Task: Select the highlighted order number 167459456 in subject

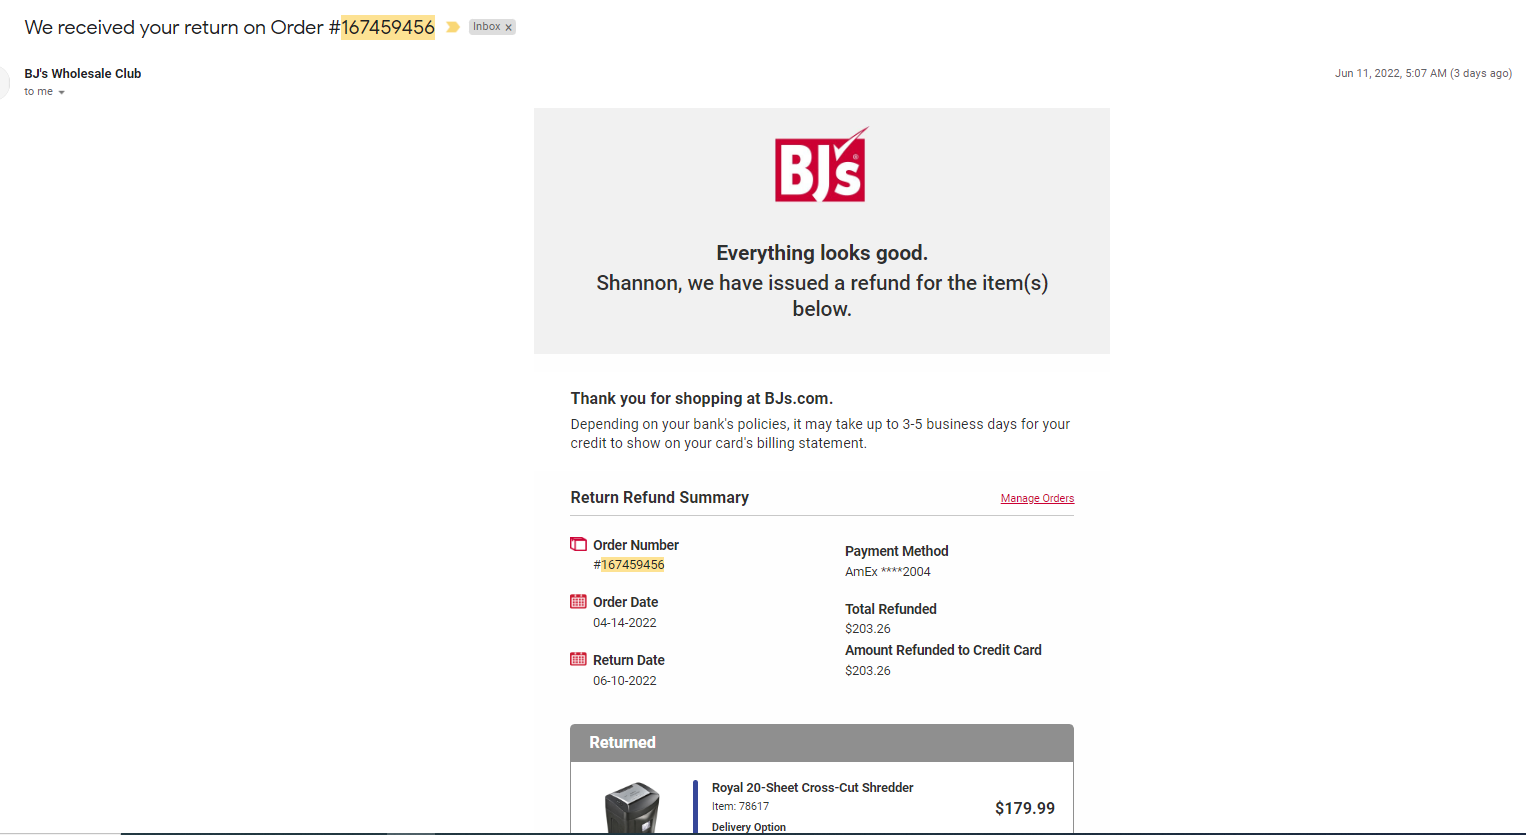Action: click(x=388, y=27)
